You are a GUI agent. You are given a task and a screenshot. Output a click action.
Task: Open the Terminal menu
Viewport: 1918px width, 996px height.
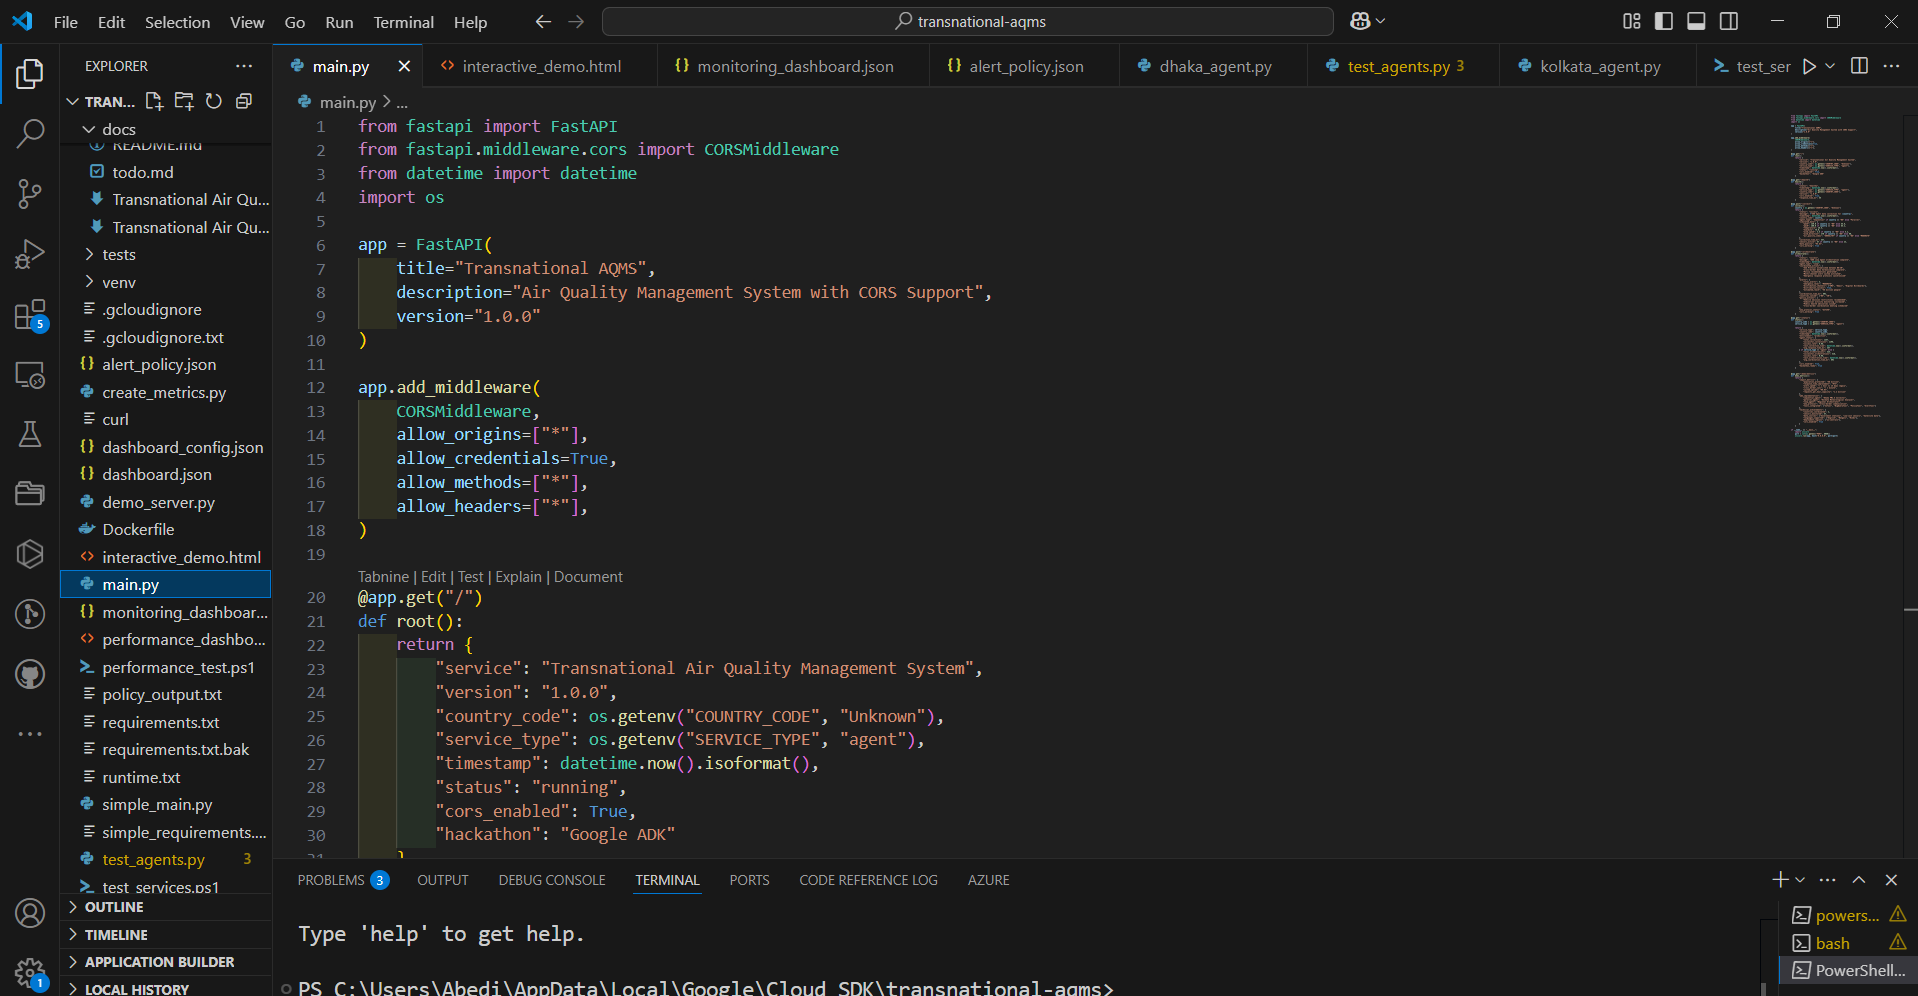(403, 22)
